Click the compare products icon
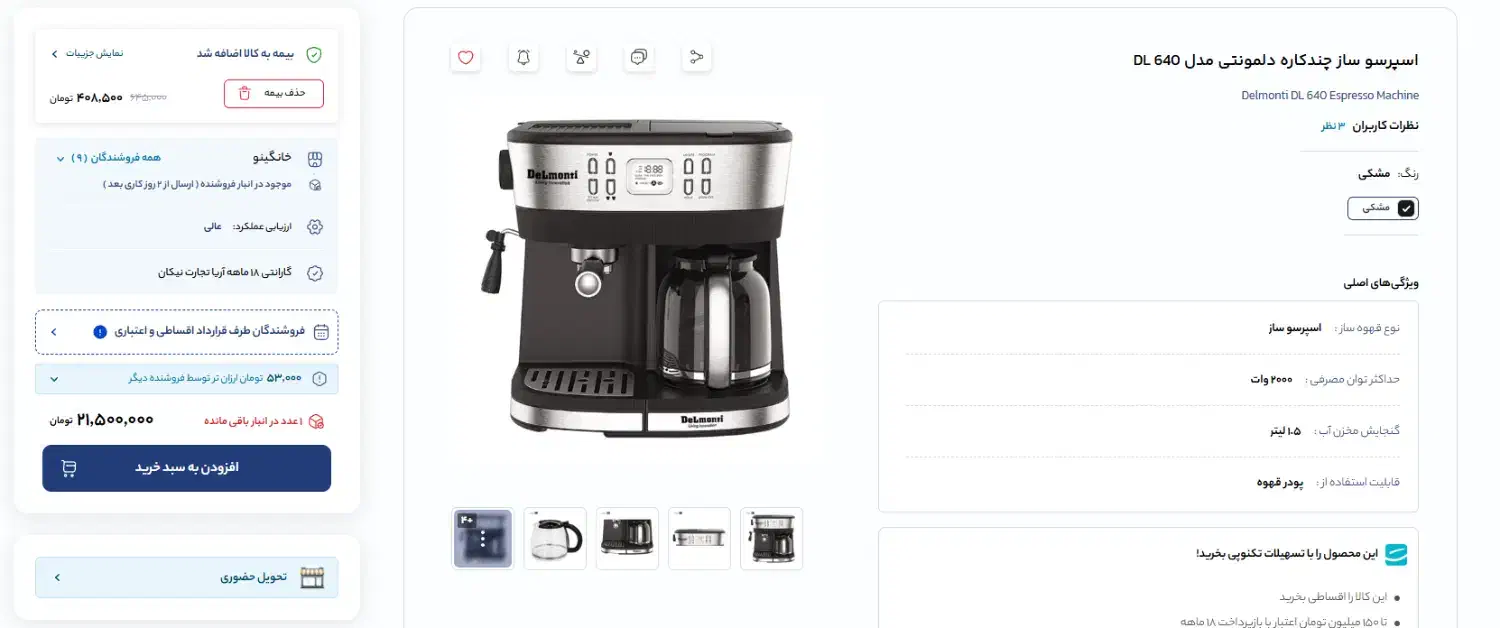The image size is (1500, 628). pos(581,57)
